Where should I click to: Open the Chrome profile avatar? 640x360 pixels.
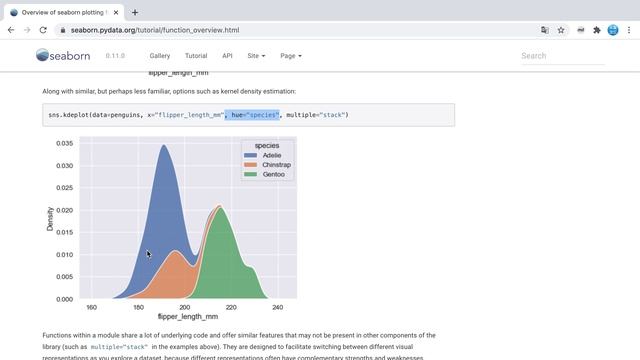point(613,30)
